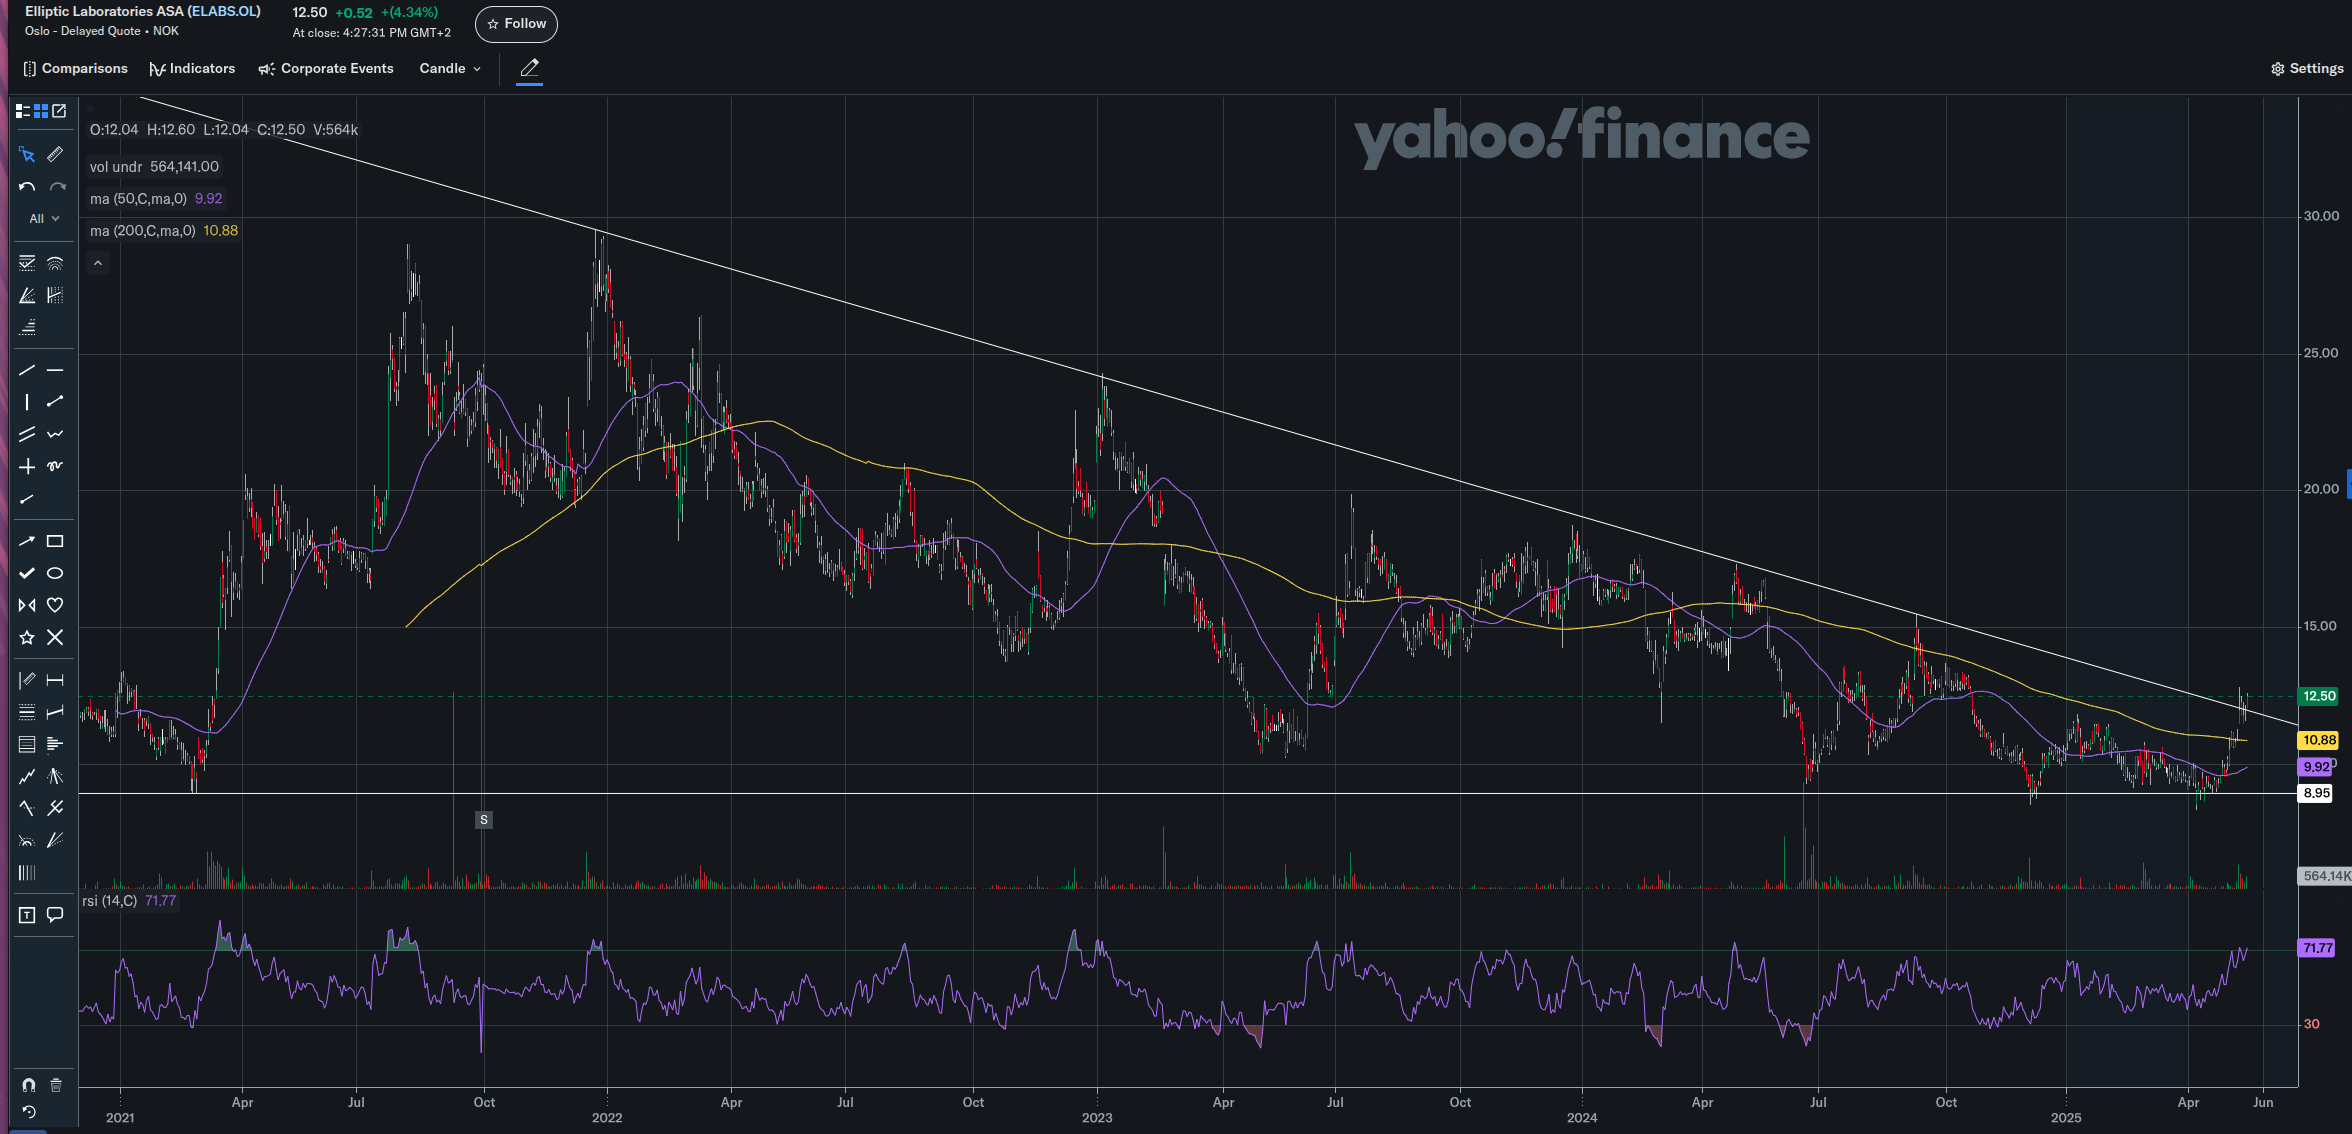The width and height of the screenshot is (2352, 1134).
Task: Select the vertical time cycle lines tool
Action: (x=27, y=872)
